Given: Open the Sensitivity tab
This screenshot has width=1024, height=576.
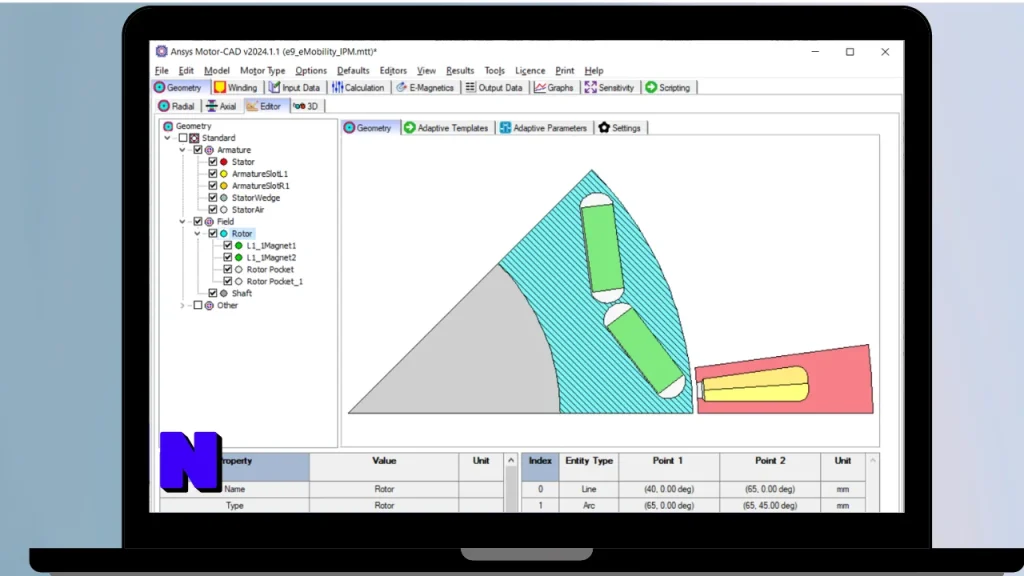Looking at the screenshot, I should (609, 88).
